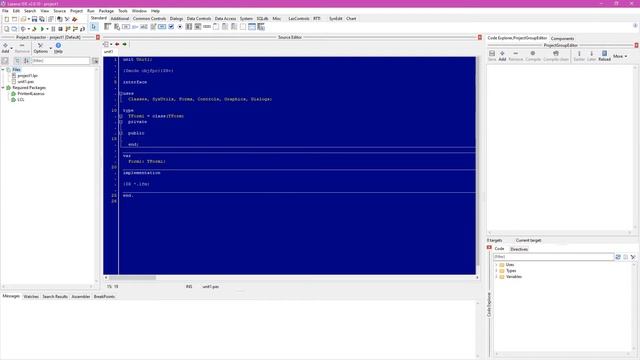
Task: Collapse the uses code fold marker
Action: point(121,93)
